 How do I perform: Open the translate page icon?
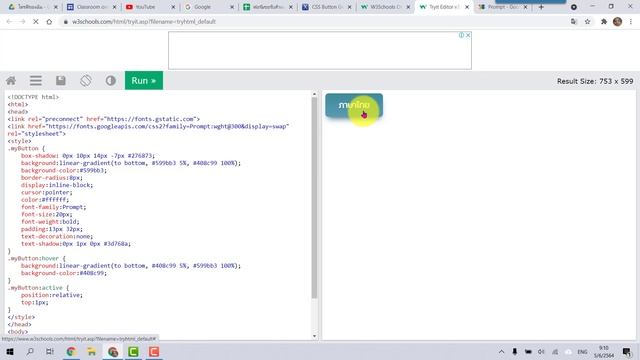pos(574,22)
